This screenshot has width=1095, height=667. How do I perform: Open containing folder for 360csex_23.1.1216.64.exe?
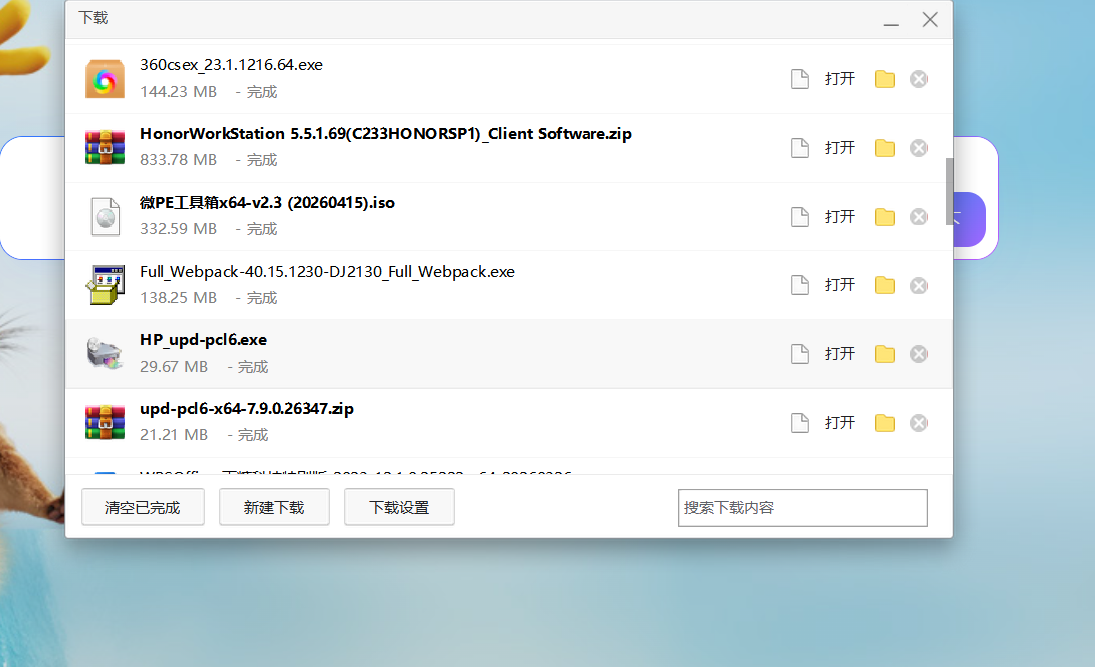coord(885,79)
